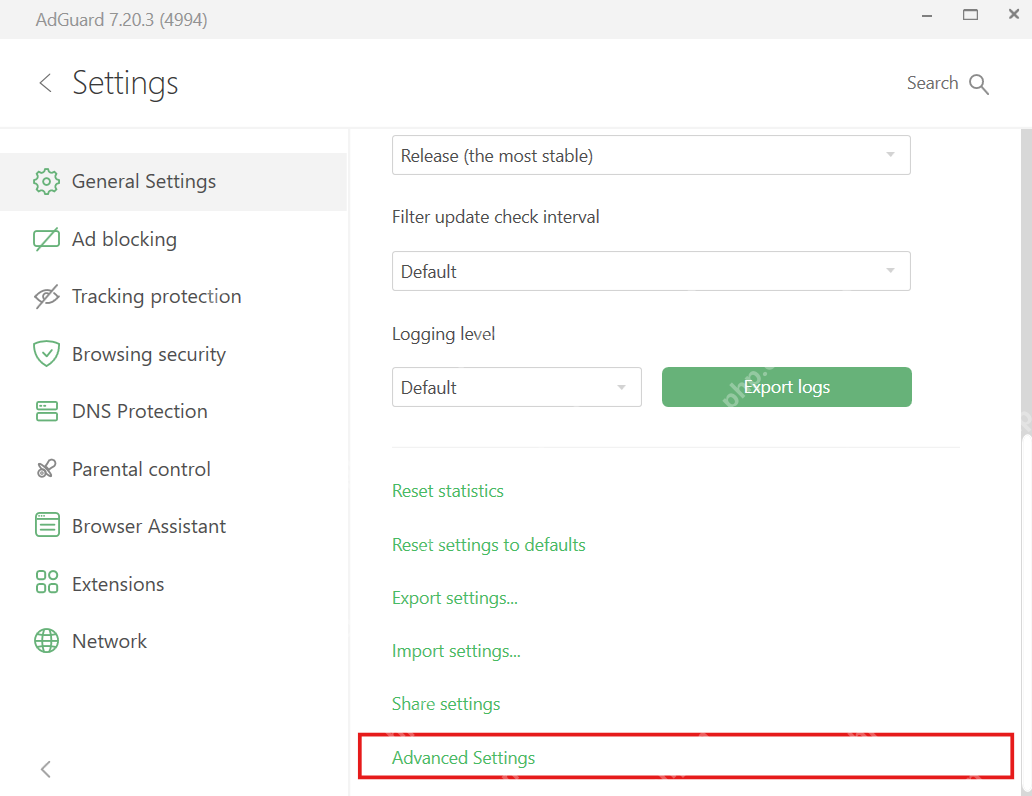Open the Advanced Settings link
The image size is (1032, 796).
463,758
